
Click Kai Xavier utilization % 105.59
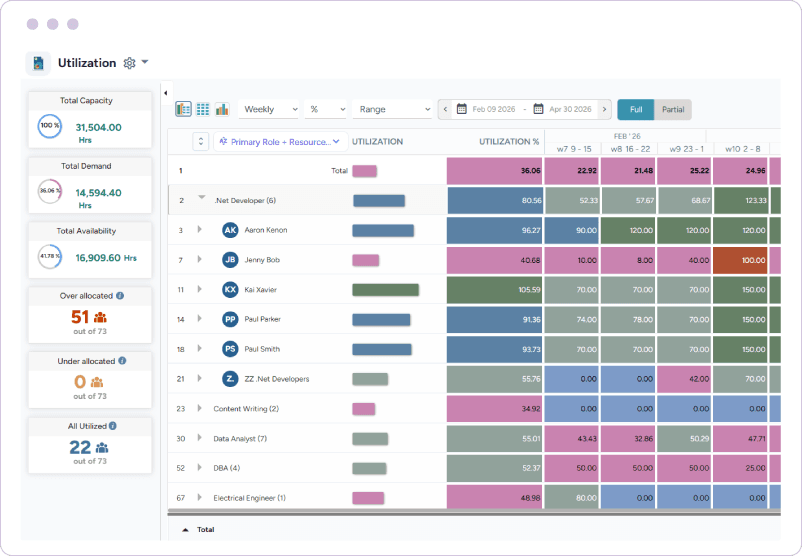[x=495, y=290]
